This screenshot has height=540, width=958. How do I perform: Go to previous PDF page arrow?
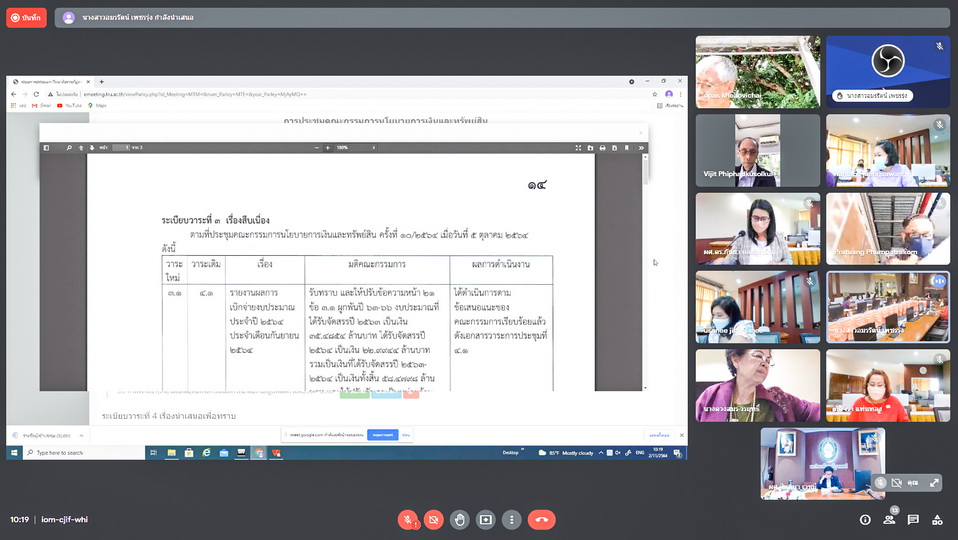click(81, 148)
